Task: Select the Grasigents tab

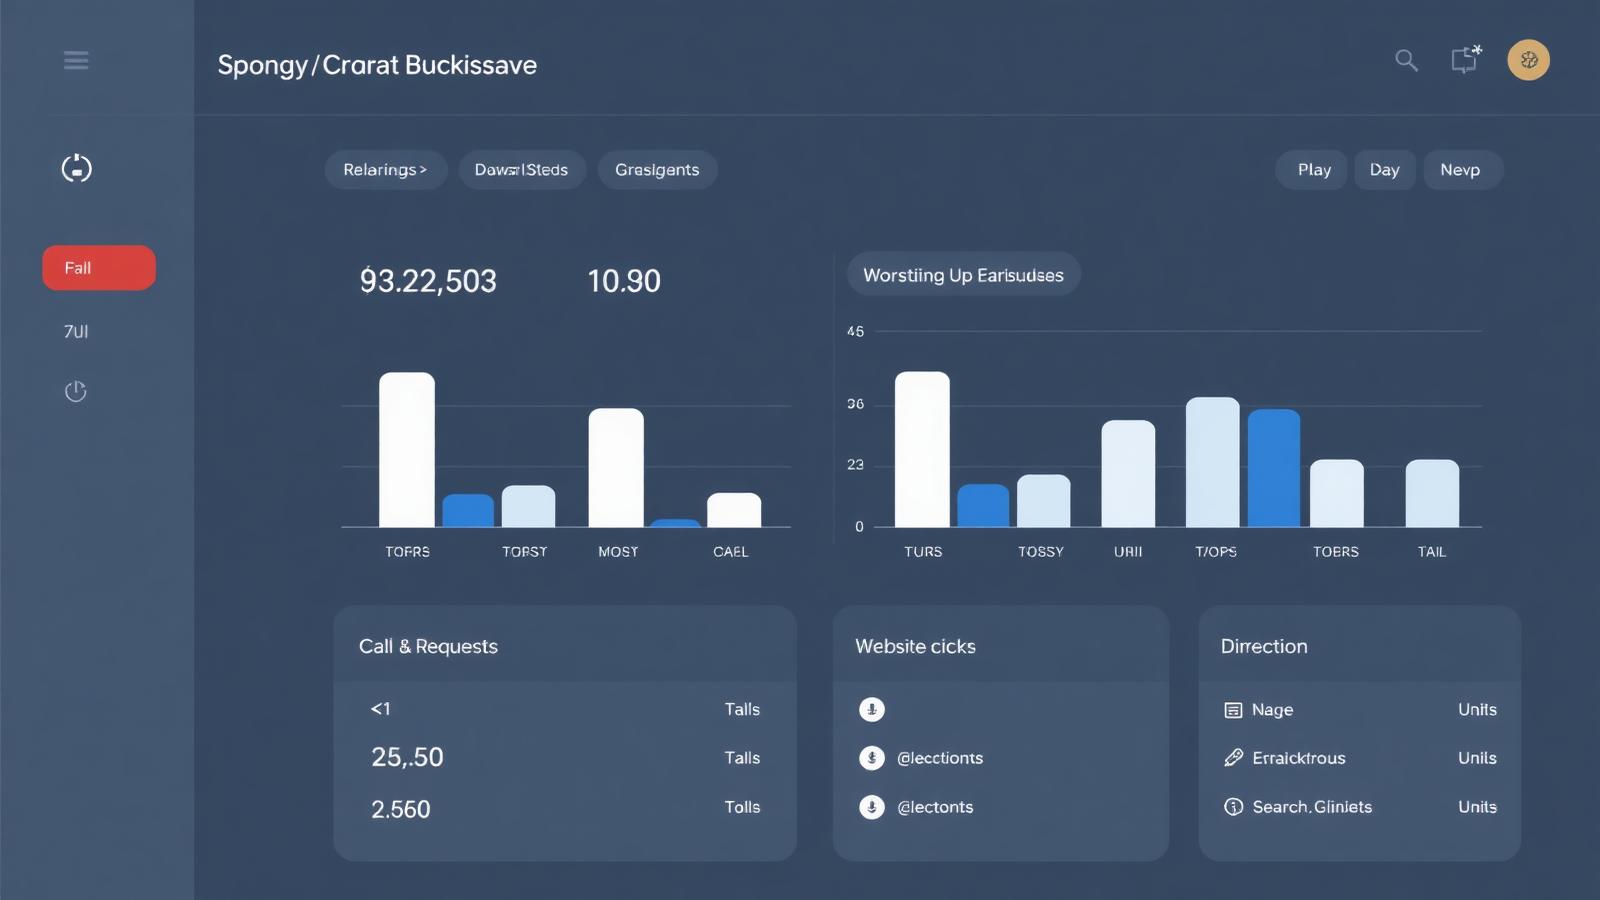Action: click(x=657, y=170)
